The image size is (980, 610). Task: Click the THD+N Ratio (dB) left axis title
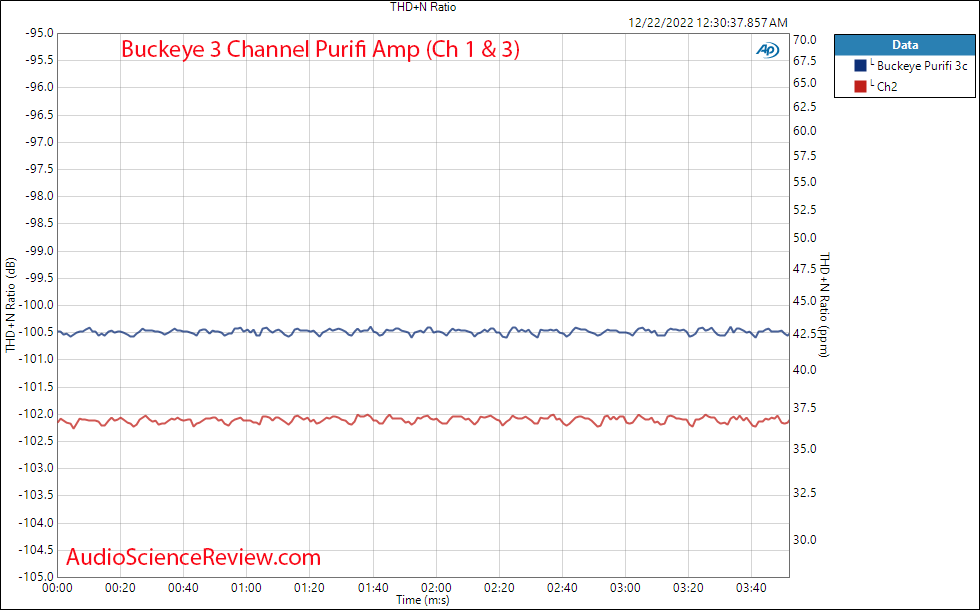click(x=11, y=305)
